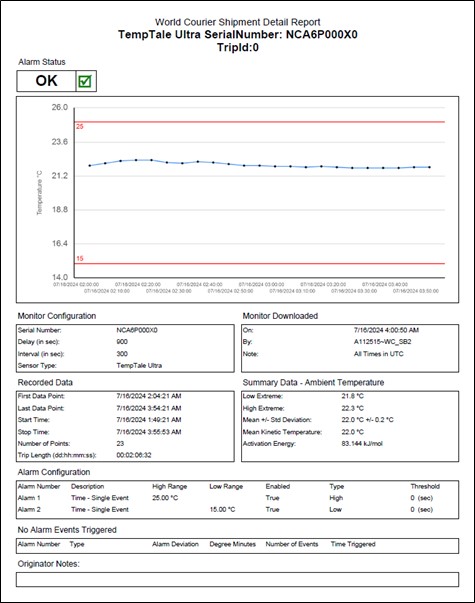Click Activation Energy value '83.144 kJ/mol'
Viewport: 475px width, 603px height.
[362, 444]
